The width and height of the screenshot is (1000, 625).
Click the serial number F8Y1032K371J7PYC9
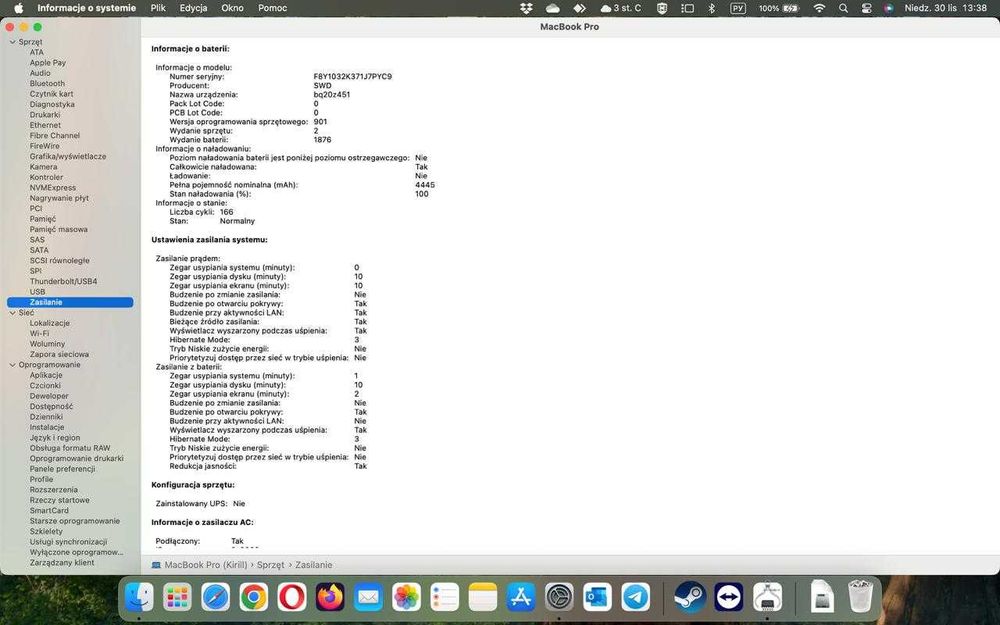coord(353,77)
